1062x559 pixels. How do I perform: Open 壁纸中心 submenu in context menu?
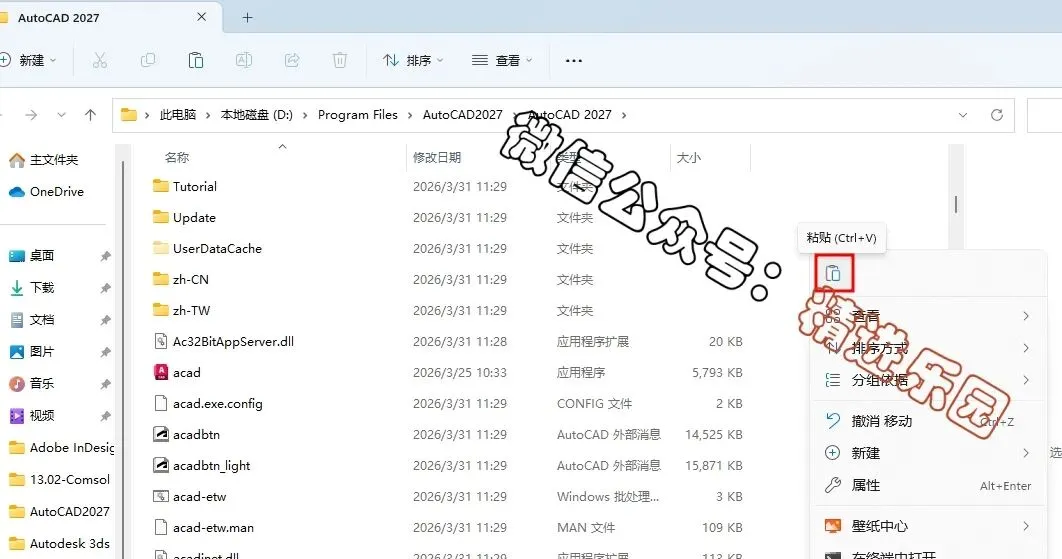[928, 526]
